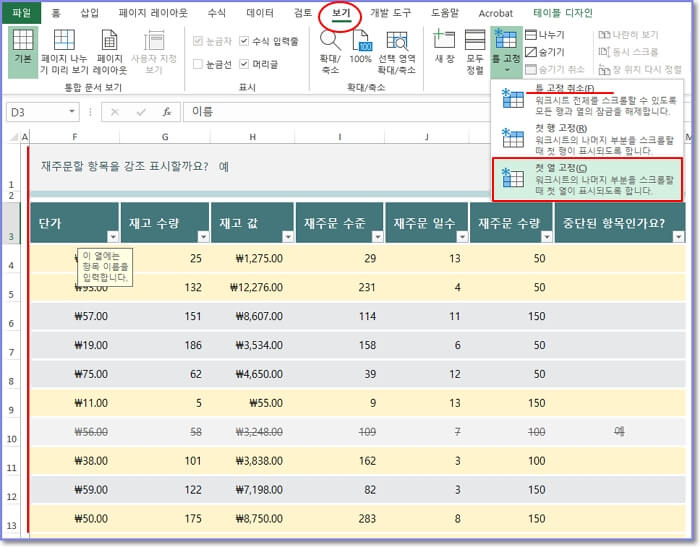Switch to the 테이블 디자인 tab
Viewport: 700px width, 547px height.
click(562, 13)
